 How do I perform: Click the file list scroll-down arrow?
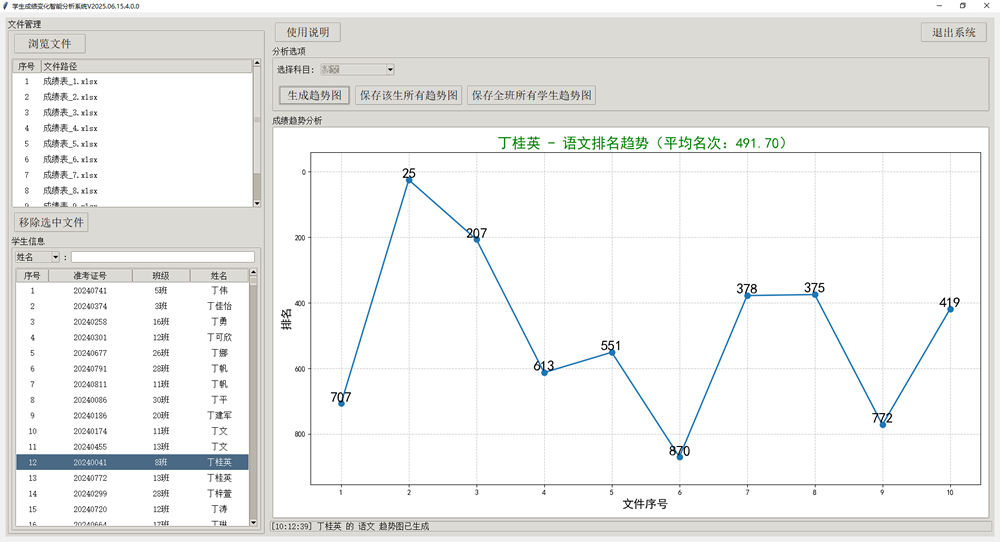tap(257, 203)
